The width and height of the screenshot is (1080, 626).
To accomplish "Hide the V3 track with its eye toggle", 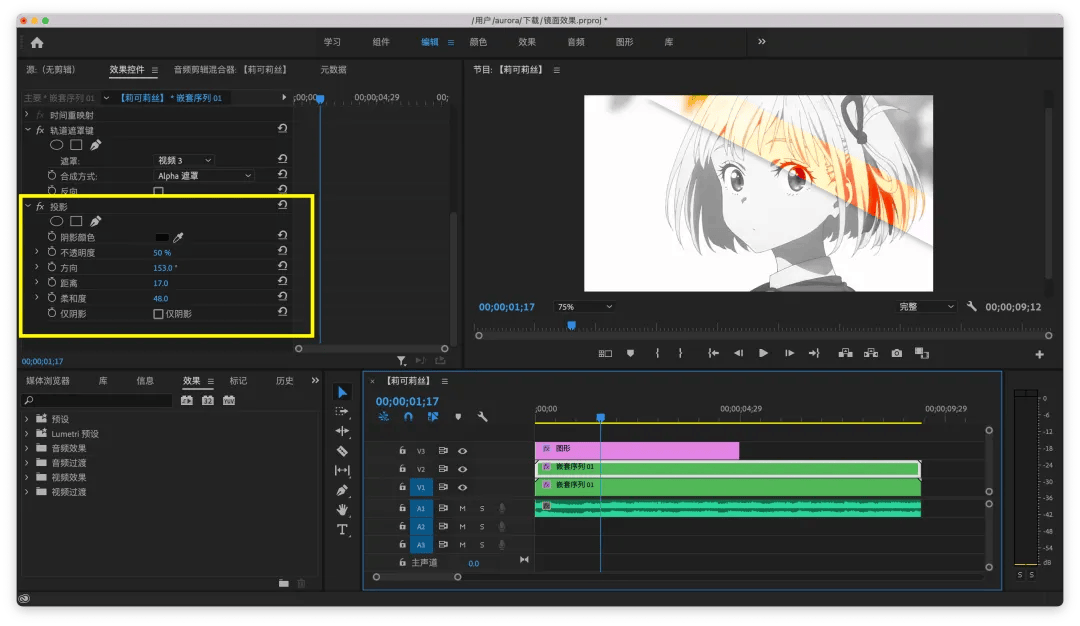I will click(463, 451).
